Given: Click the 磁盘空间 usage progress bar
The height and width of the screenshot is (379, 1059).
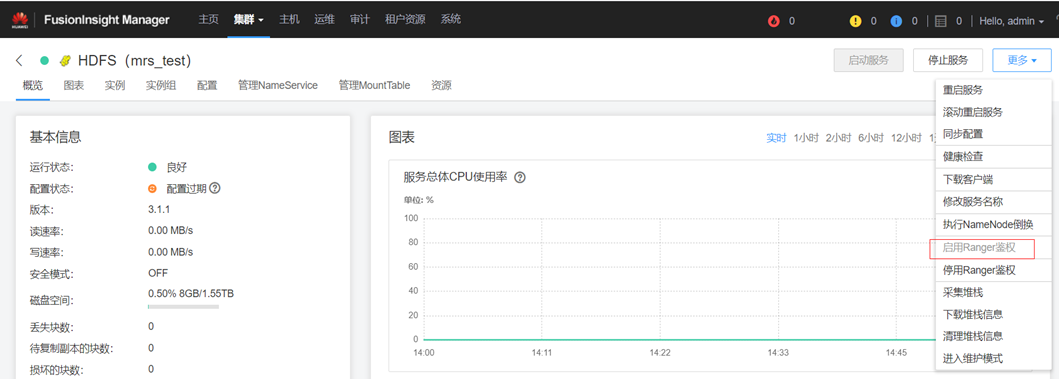Looking at the screenshot, I should click(x=183, y=307).
